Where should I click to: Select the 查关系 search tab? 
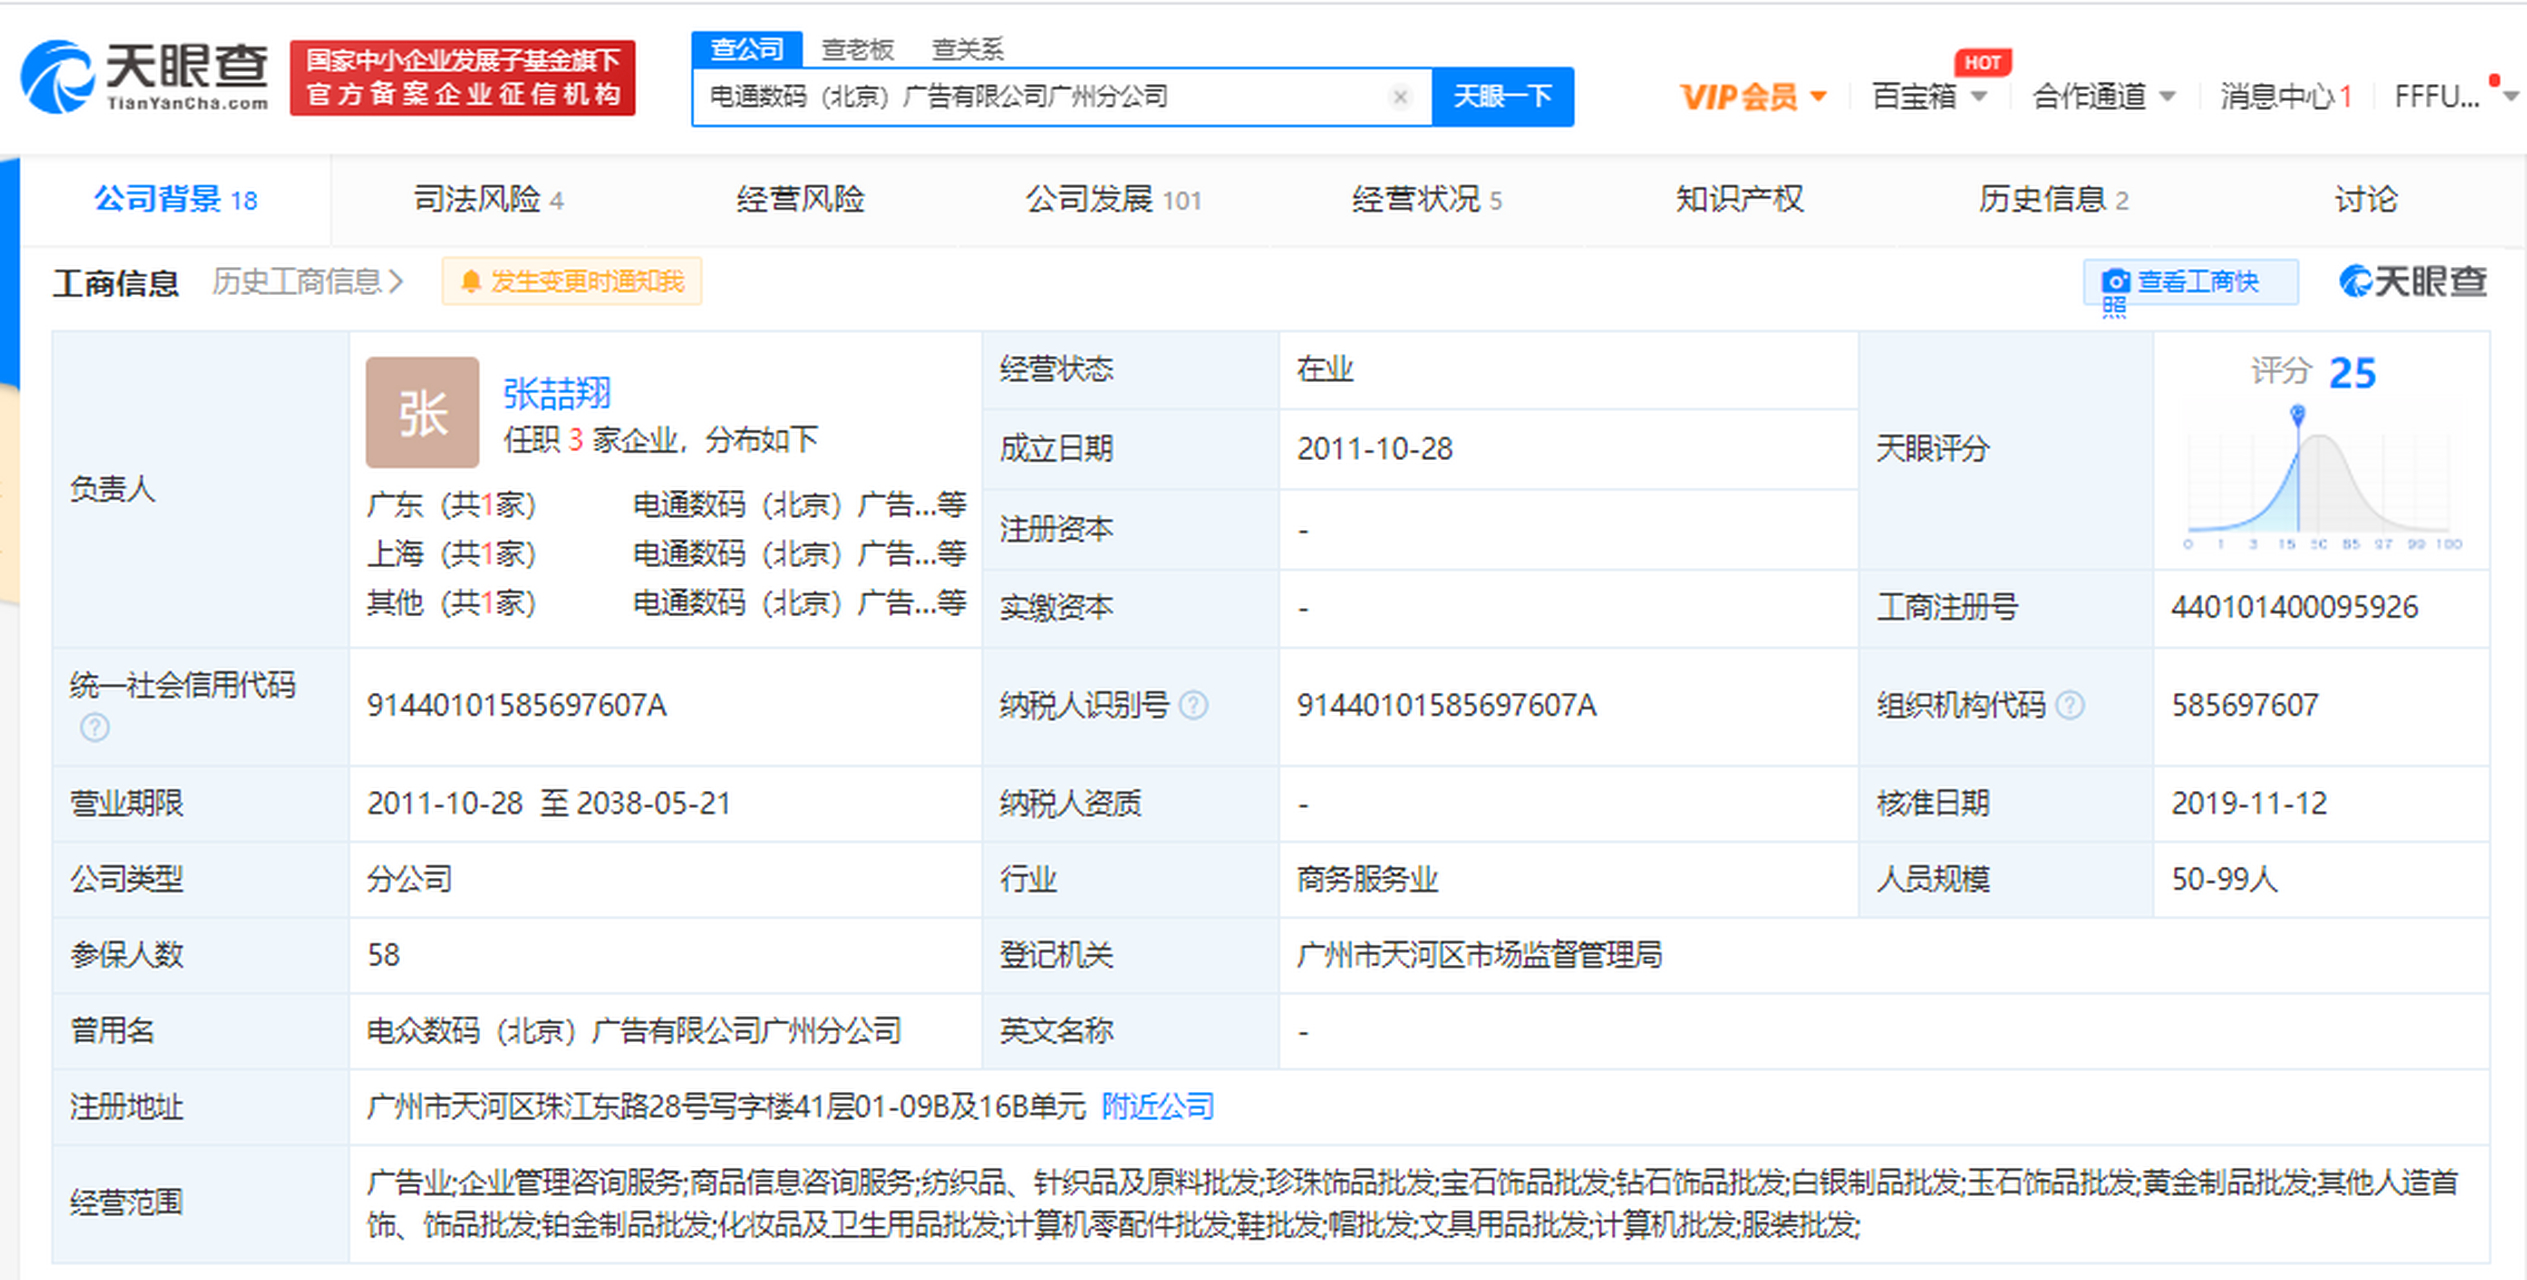[x=967, y=49]
